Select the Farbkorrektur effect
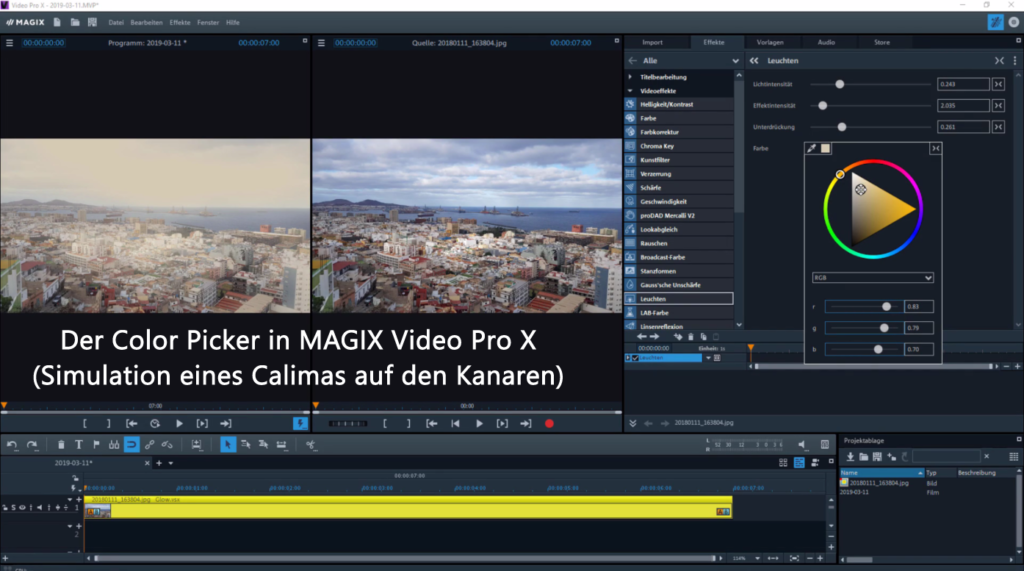This screenshot has height=571, width=1024. 679,132
